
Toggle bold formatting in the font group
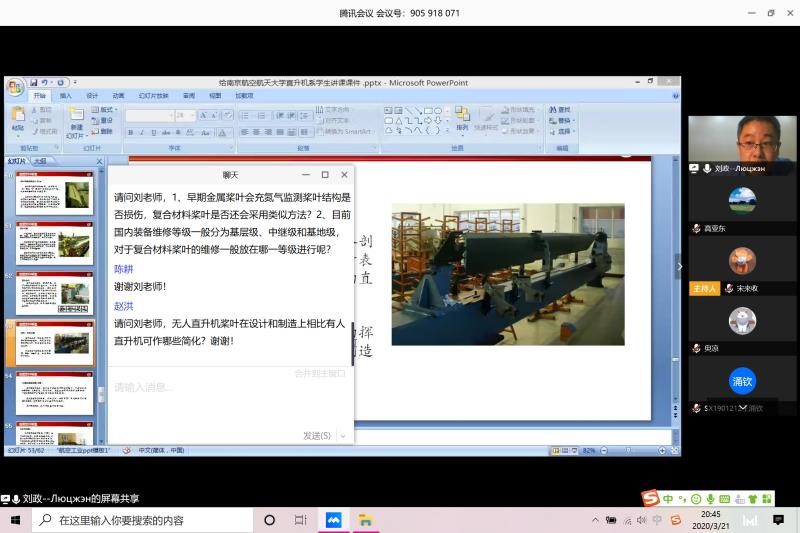[x=130, y=132]
